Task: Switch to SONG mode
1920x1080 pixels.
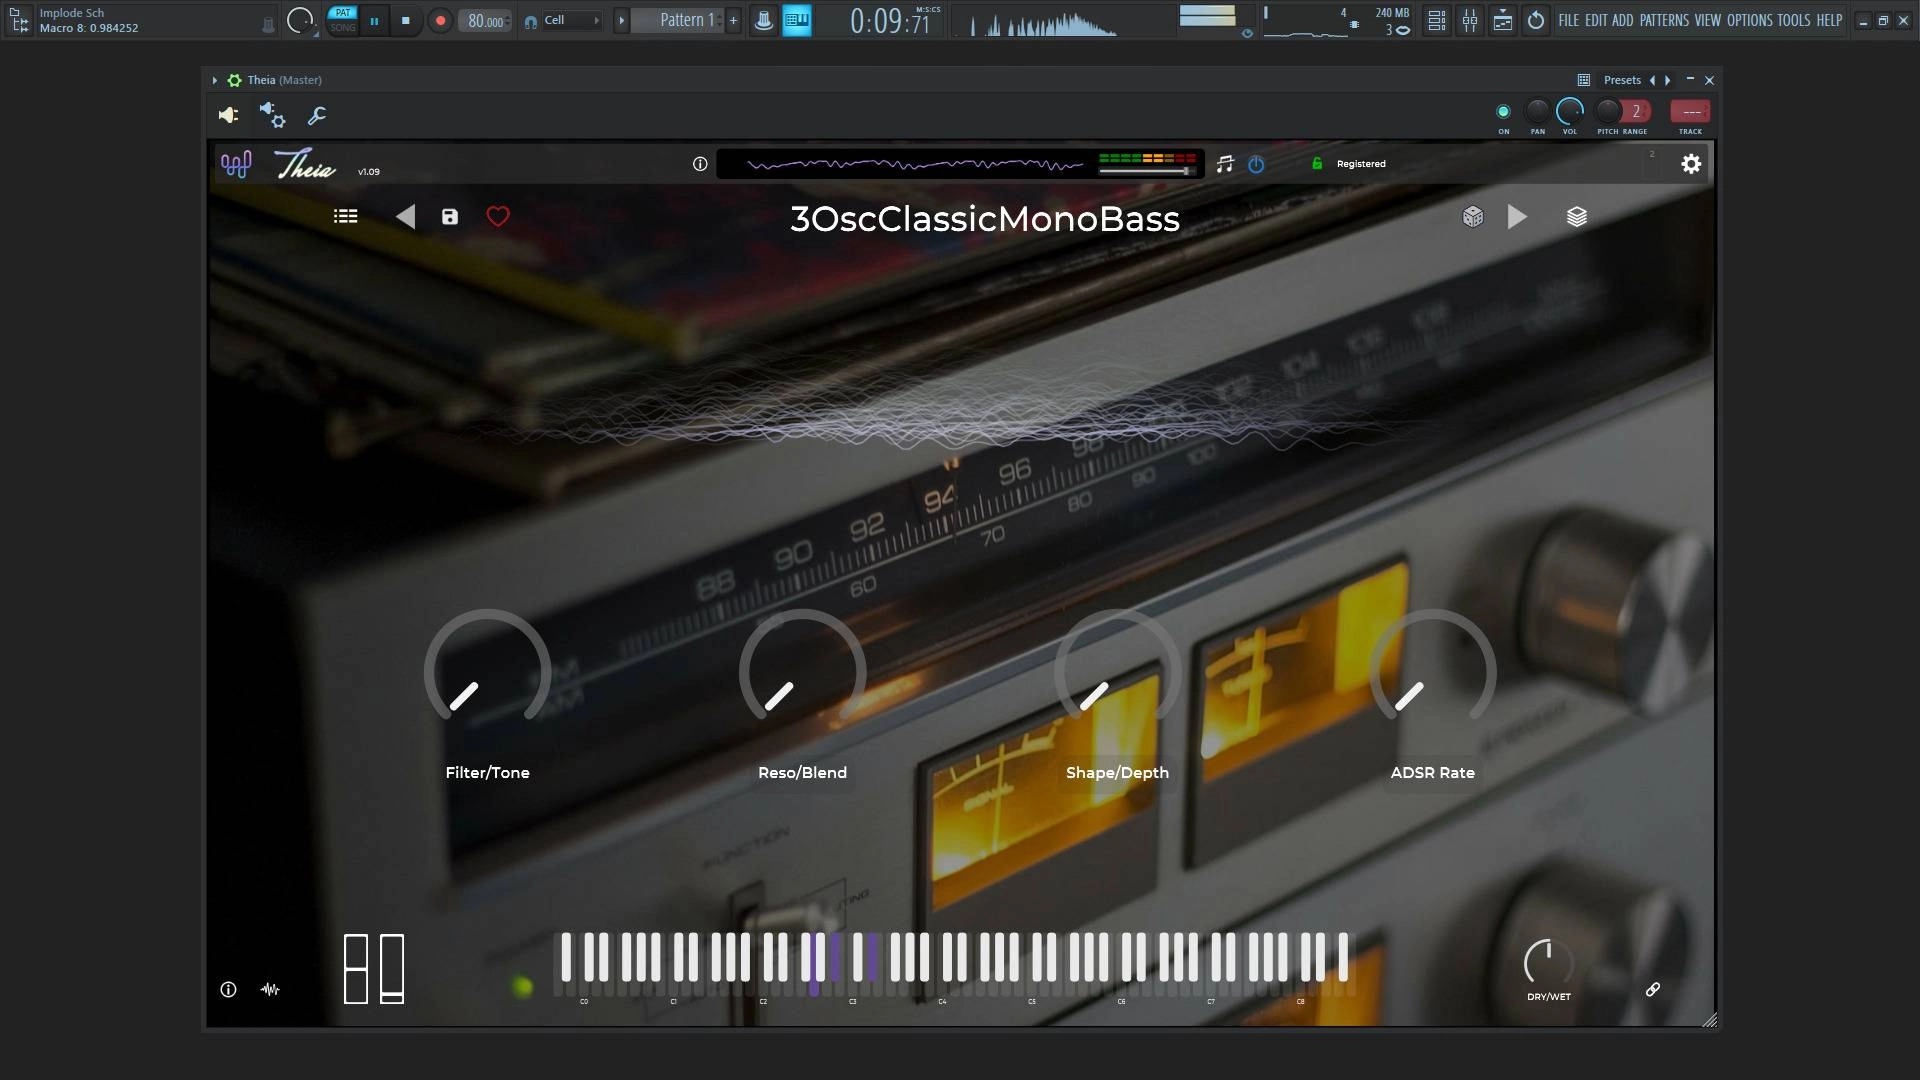Action: pos(343,28)
